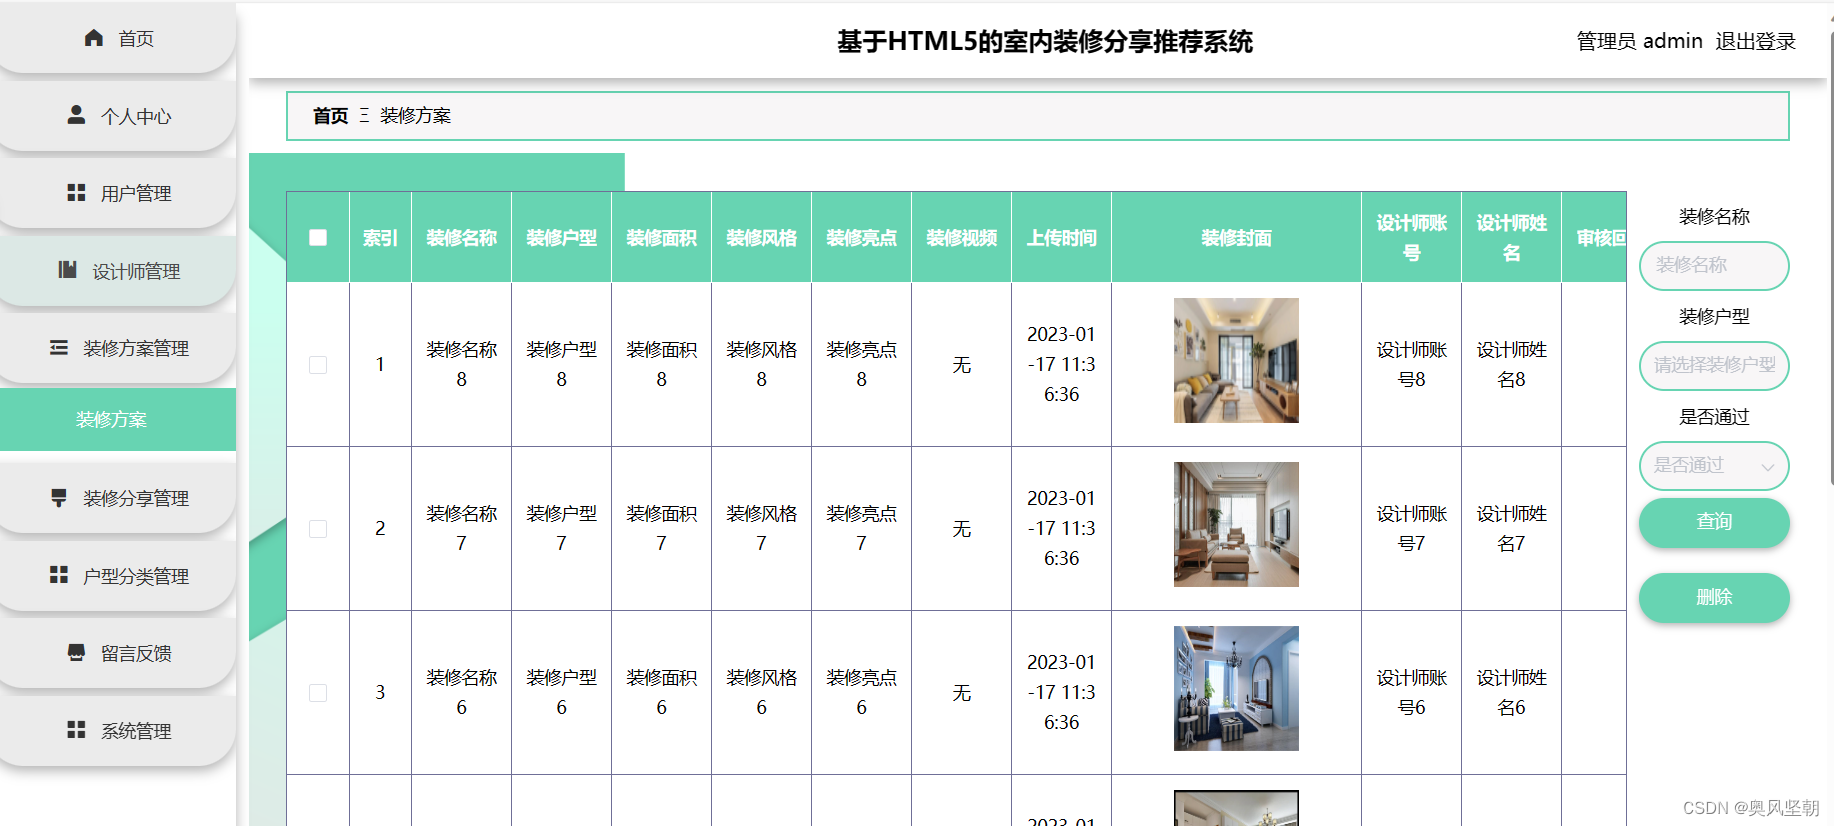Open the 个人中心 sidebar menu

click(x=118, y=116)
